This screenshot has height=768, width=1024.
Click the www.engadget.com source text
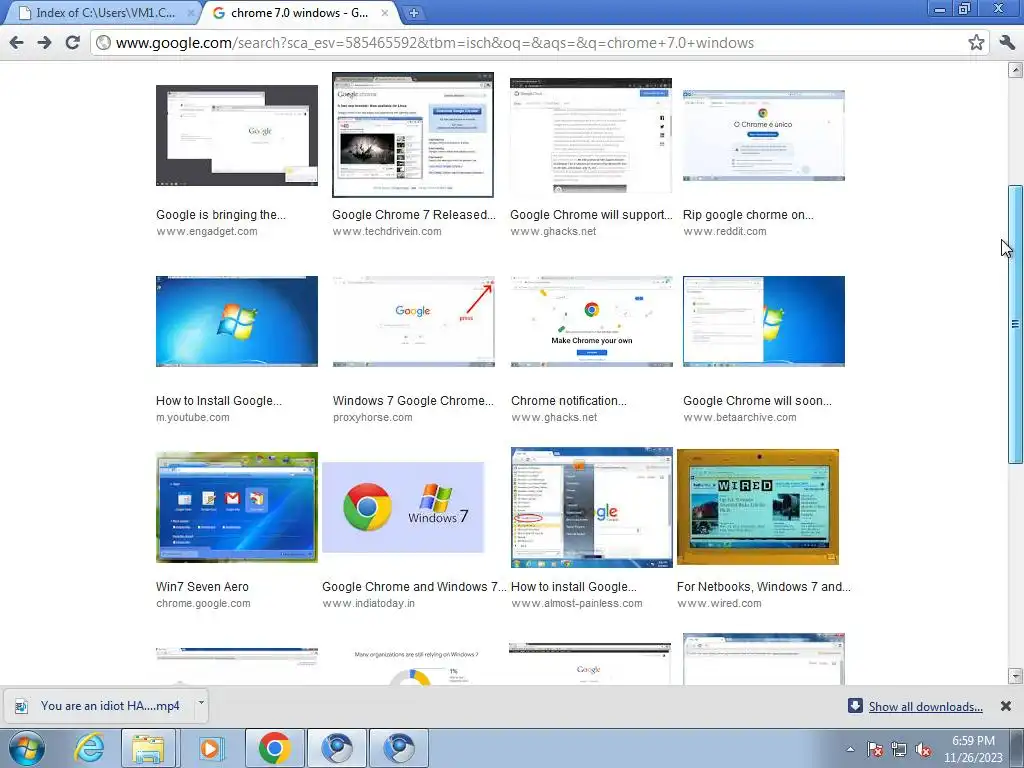(x=206, y=231)
